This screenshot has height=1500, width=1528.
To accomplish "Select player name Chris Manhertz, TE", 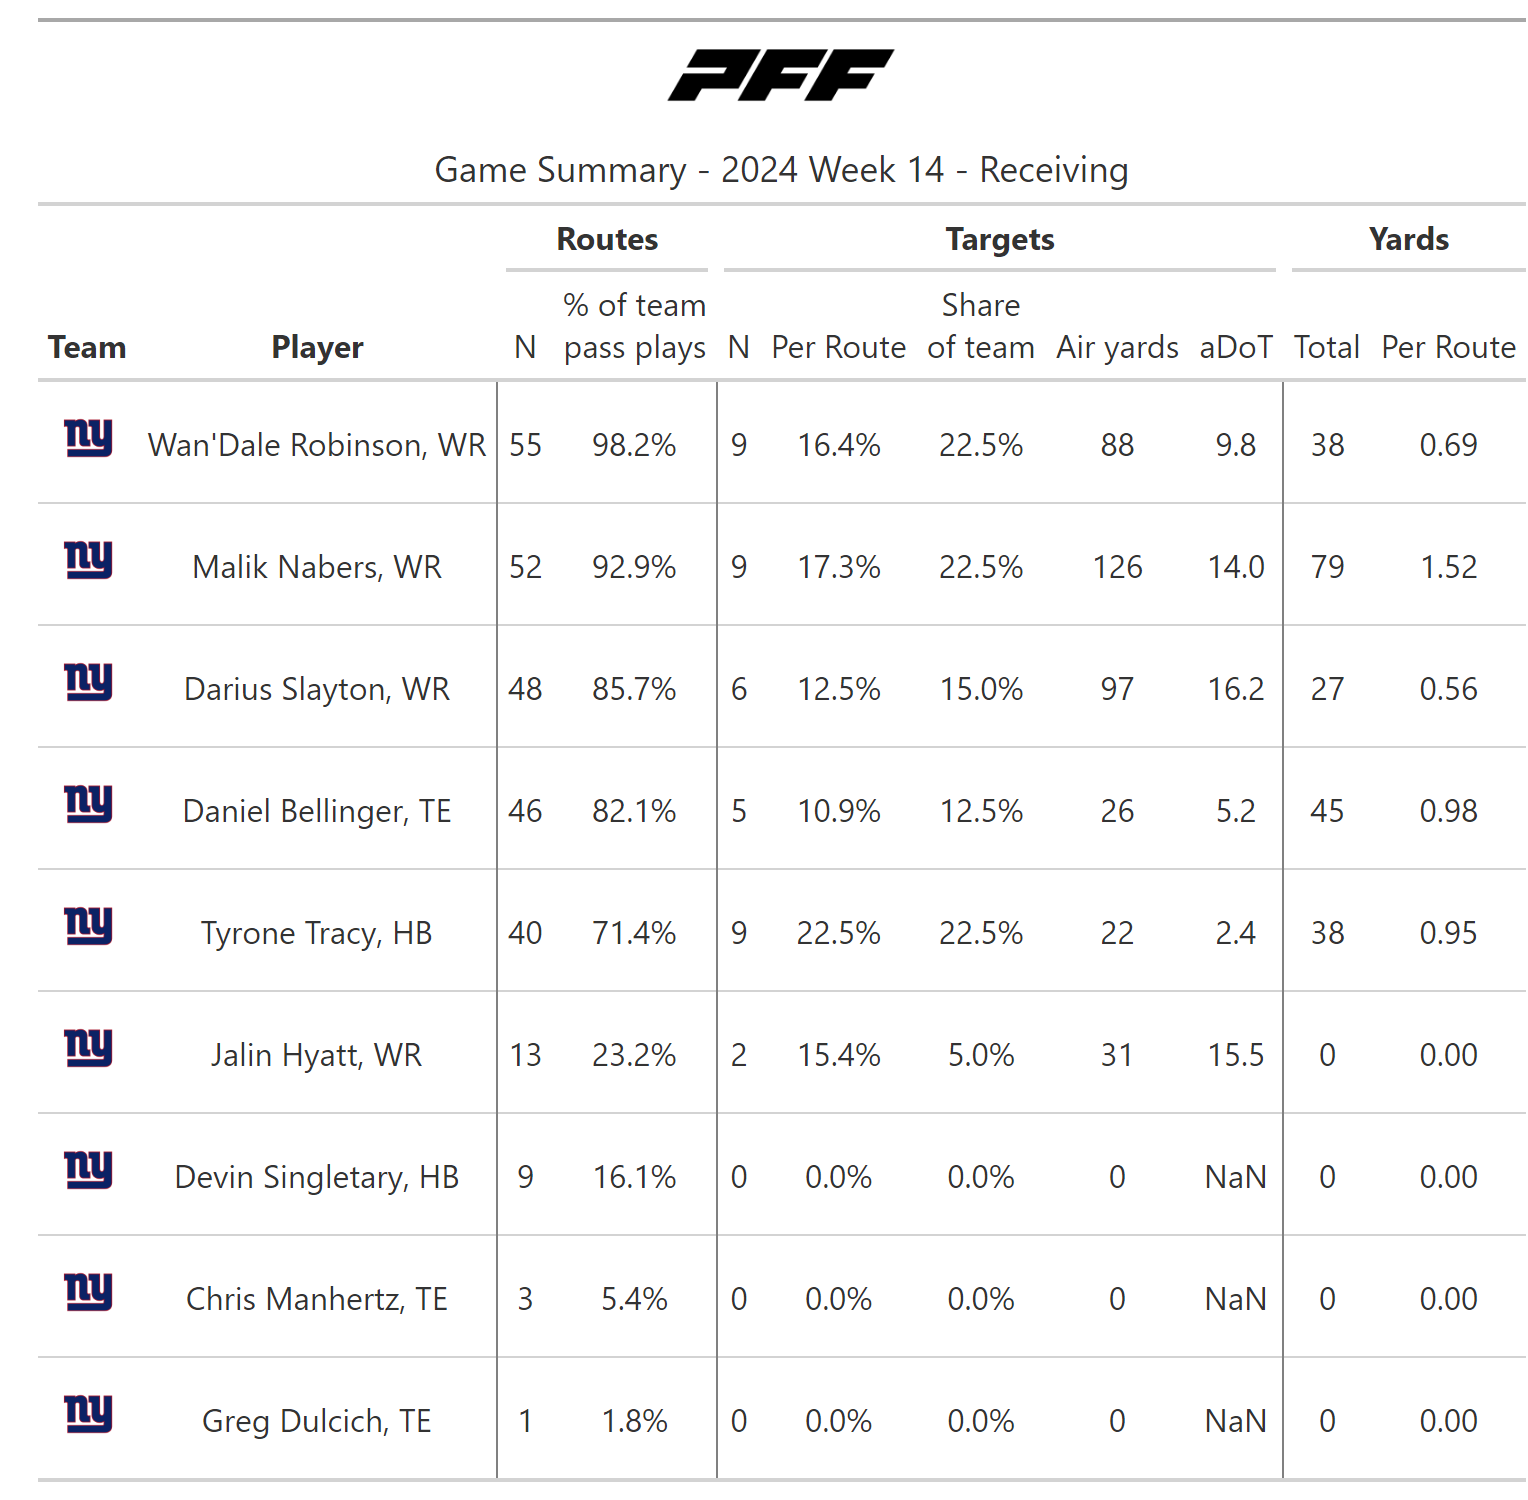I will (317, 1299).
